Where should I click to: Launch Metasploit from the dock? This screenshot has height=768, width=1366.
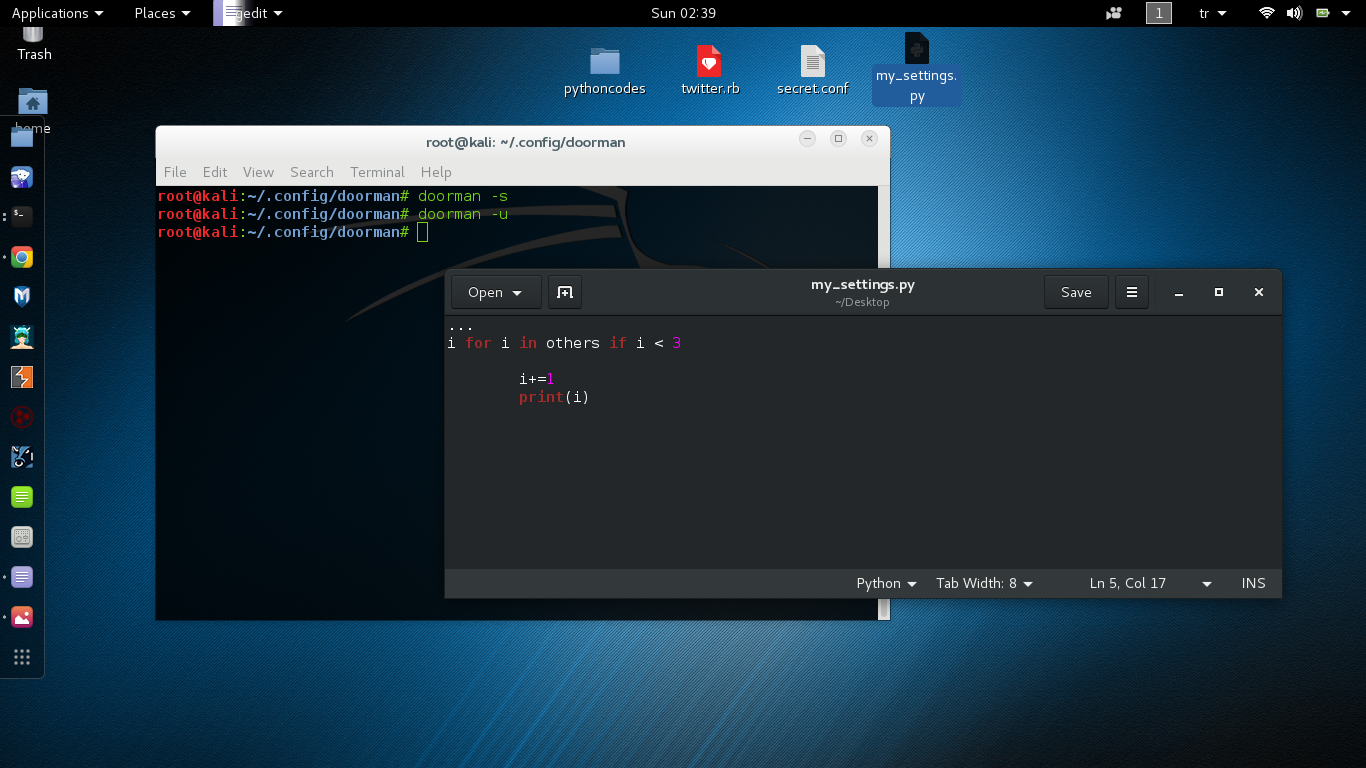[x=22, y=296]
